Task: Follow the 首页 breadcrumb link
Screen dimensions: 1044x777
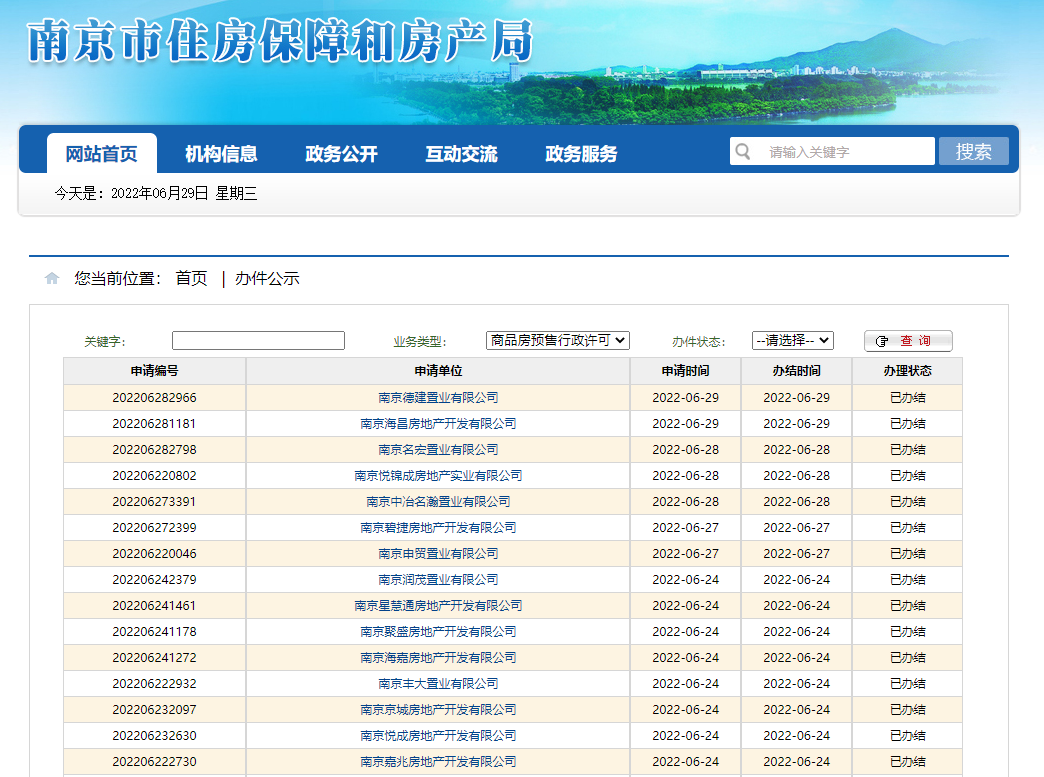Action: pyautogui.click(x=191, y=279)
